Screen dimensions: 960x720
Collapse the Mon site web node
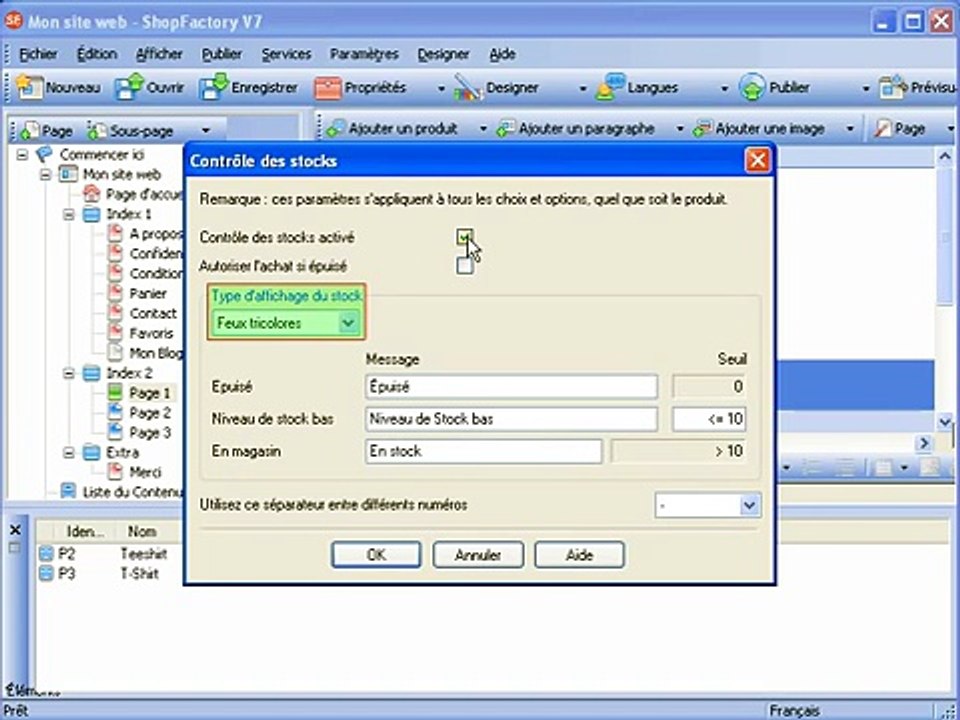(45, 174)
